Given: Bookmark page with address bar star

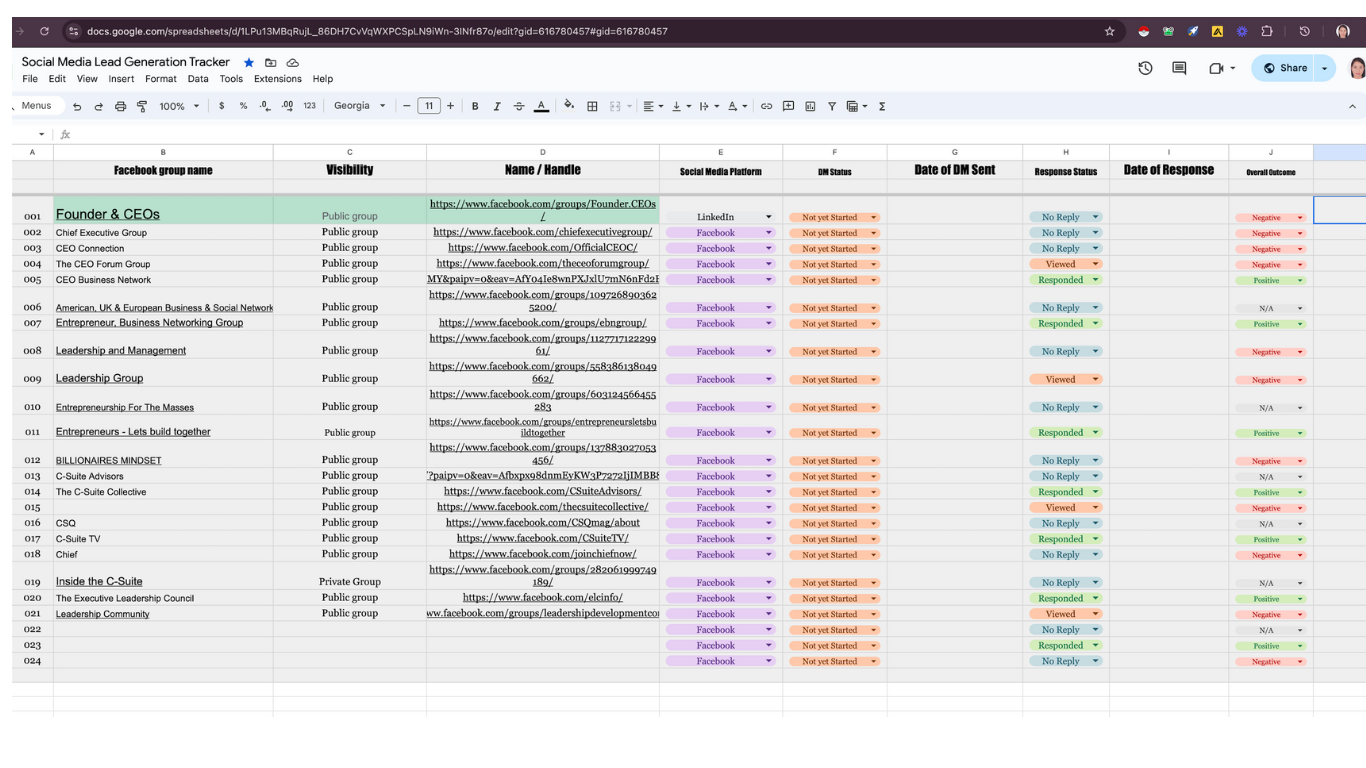Looking at the screenshot, I should [1109, 31].
